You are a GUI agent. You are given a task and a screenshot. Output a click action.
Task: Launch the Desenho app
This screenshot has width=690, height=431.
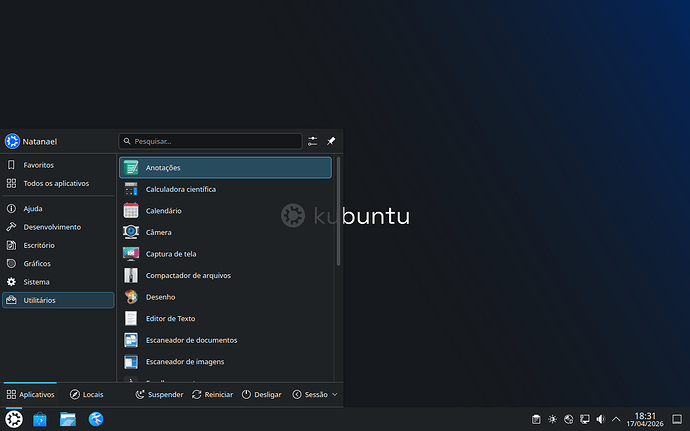coord(225,297)
